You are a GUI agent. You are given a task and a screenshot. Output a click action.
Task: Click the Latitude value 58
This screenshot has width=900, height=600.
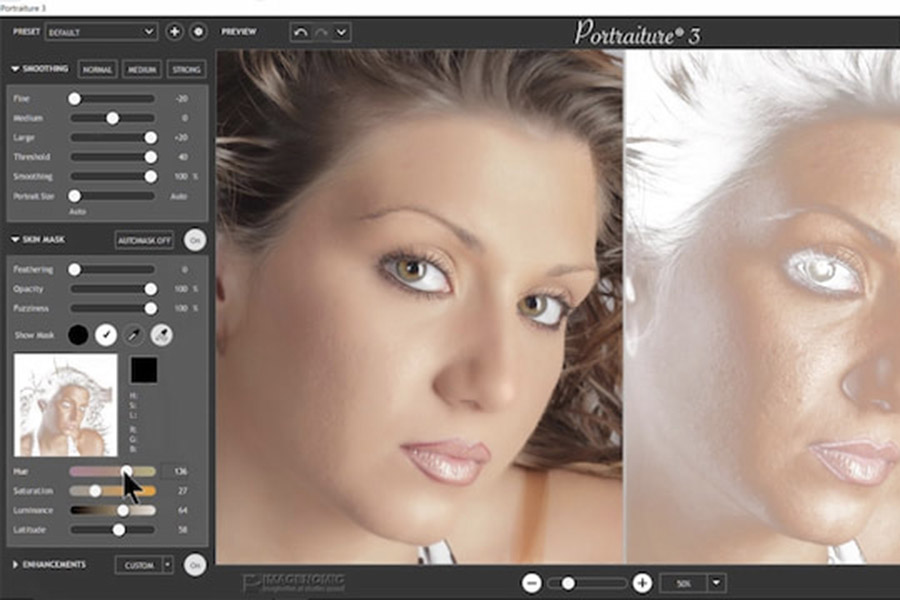coord(183,530)
